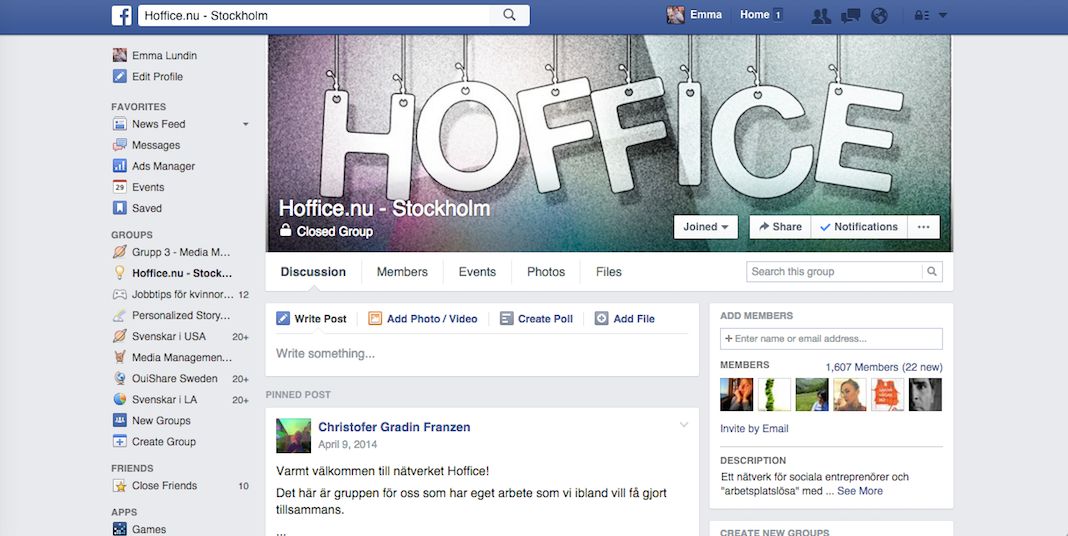Open Saved bookmark icon in sidebar
This screenshot has width=1068, height=536.
click(120, 208)
